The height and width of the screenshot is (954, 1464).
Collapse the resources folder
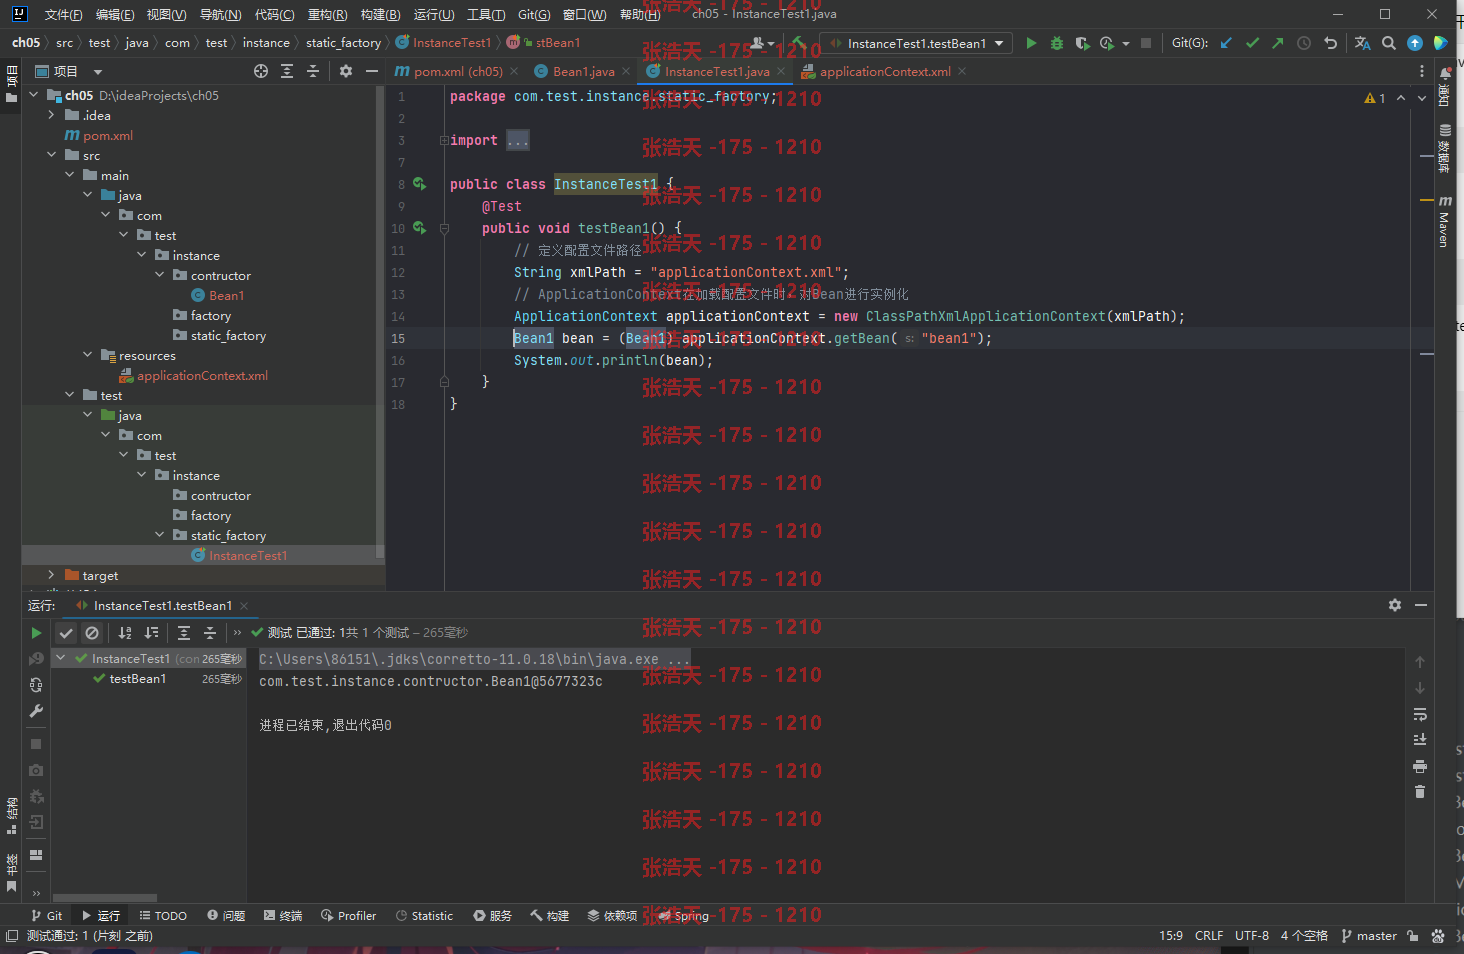click(x=88, y=355)
